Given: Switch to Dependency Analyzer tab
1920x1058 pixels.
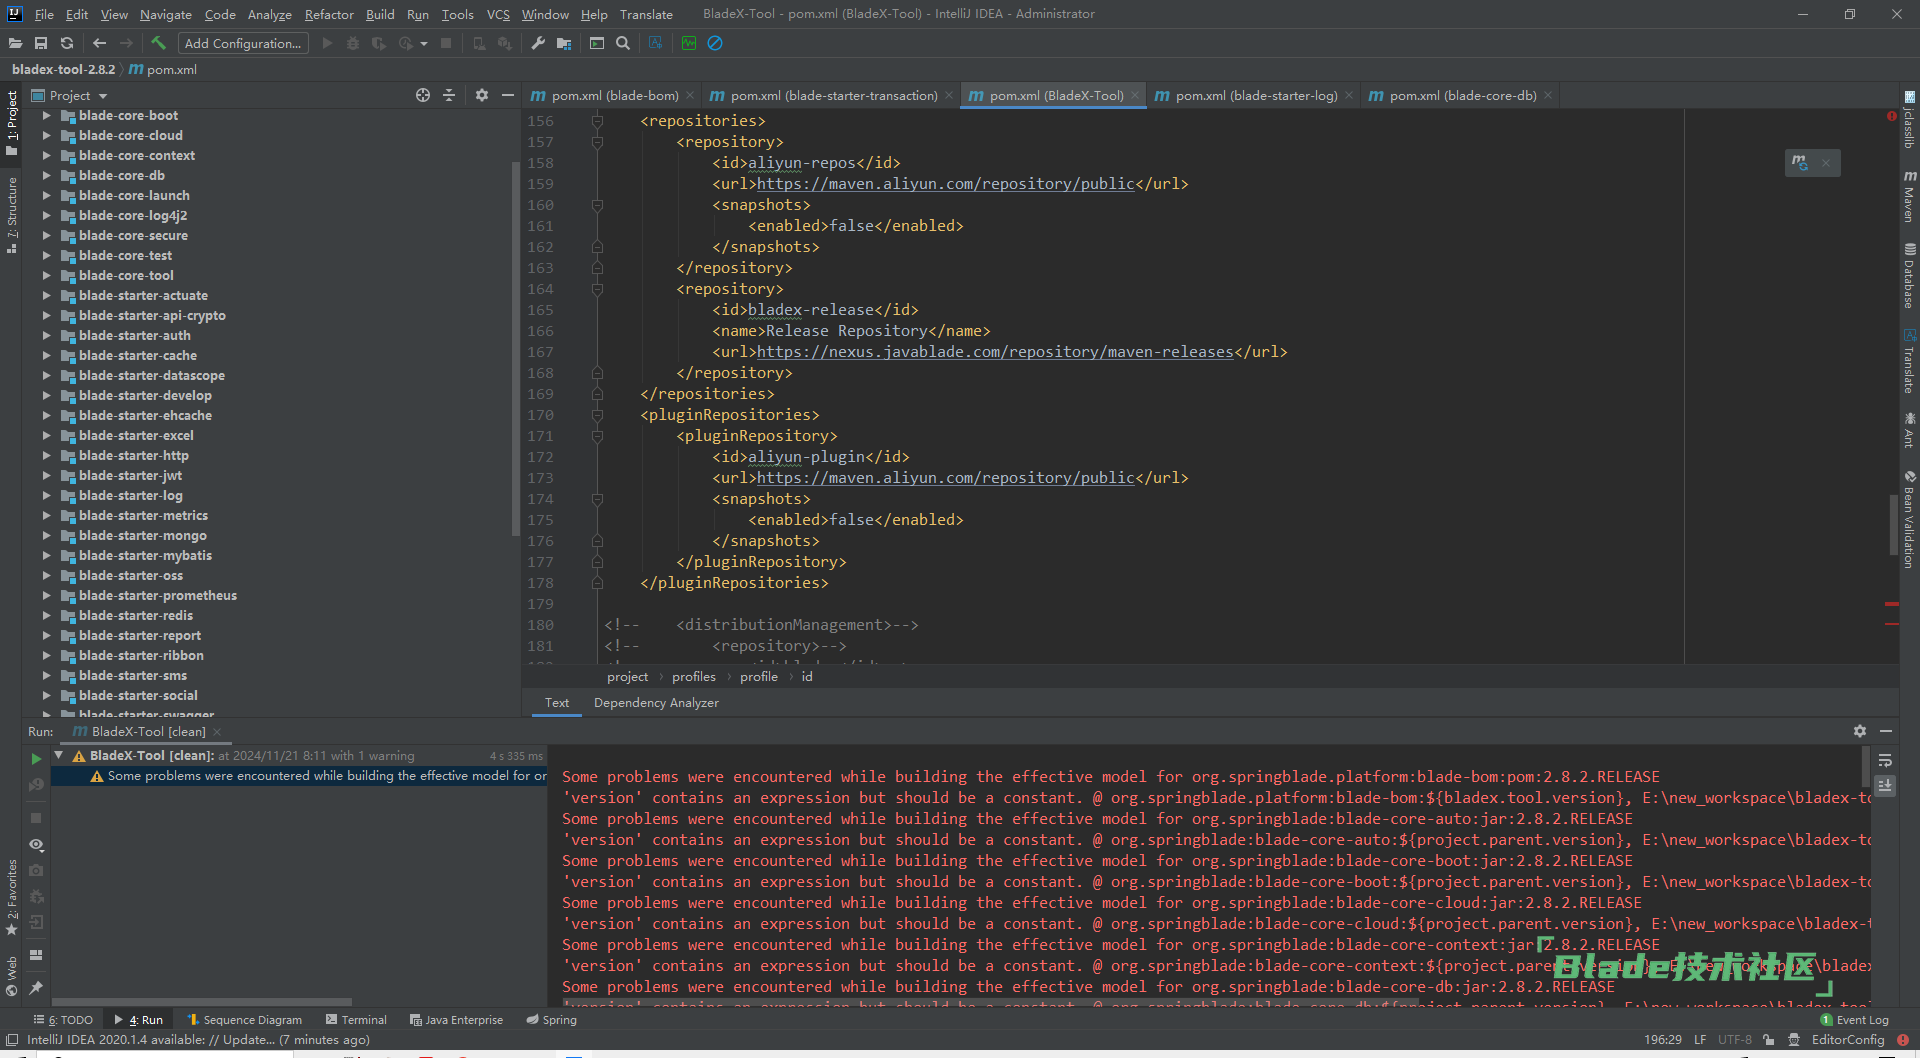Looking at the screenshot, I should coord(656,702).
